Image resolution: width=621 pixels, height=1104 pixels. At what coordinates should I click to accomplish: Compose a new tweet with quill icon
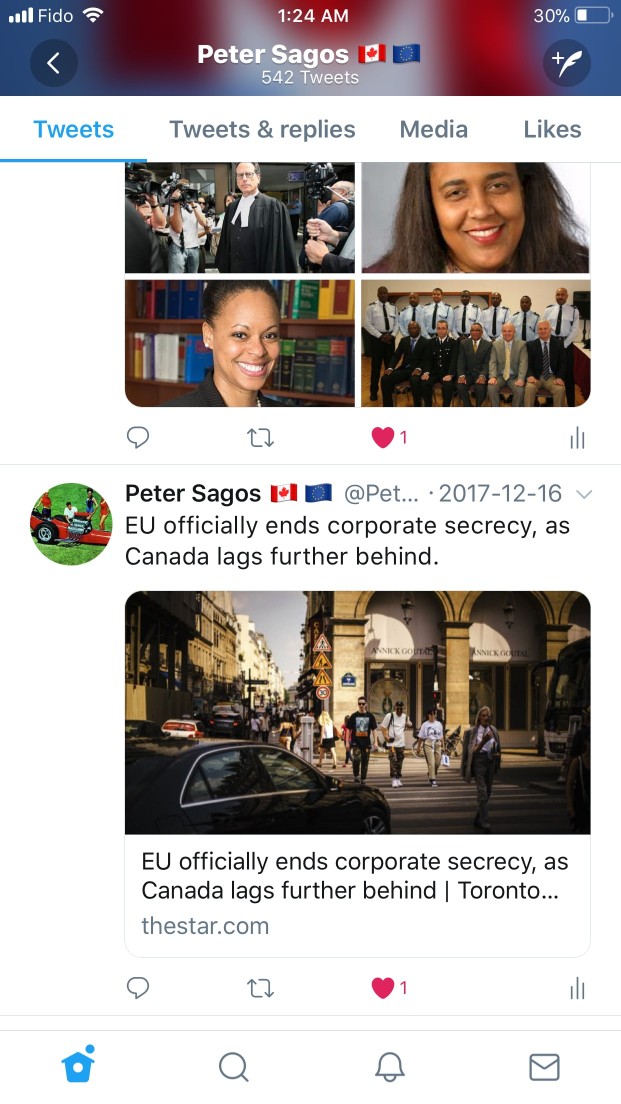click(x=567, y=63)
